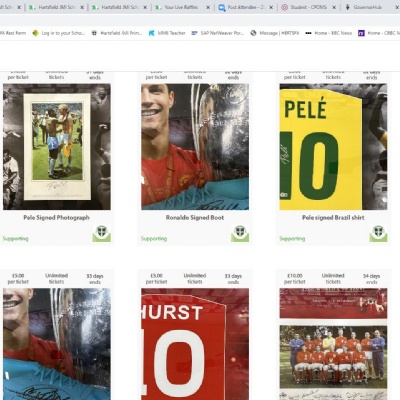Open the Pele signed Brazil shirt title link
The height and width of the screenshot is (400, 400).
click(x=333, y=218)
